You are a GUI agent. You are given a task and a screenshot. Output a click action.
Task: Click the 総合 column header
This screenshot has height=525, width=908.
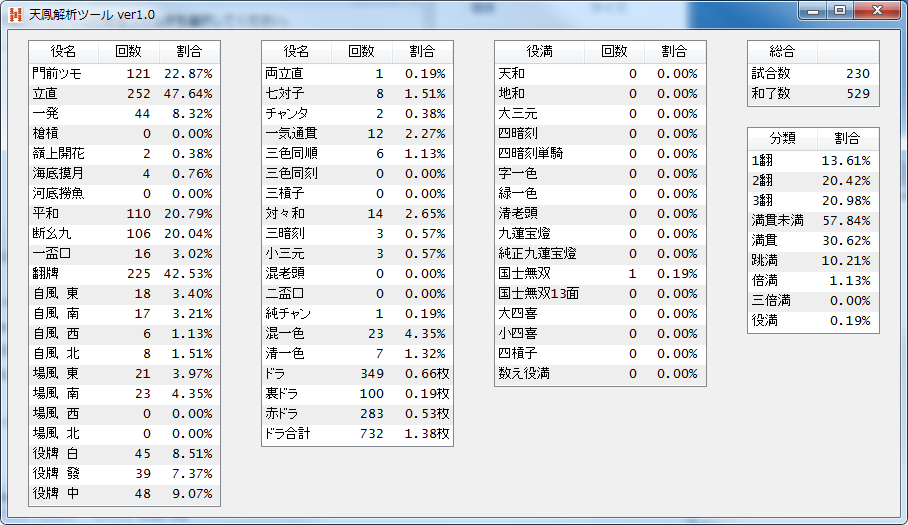pos(782,52)
